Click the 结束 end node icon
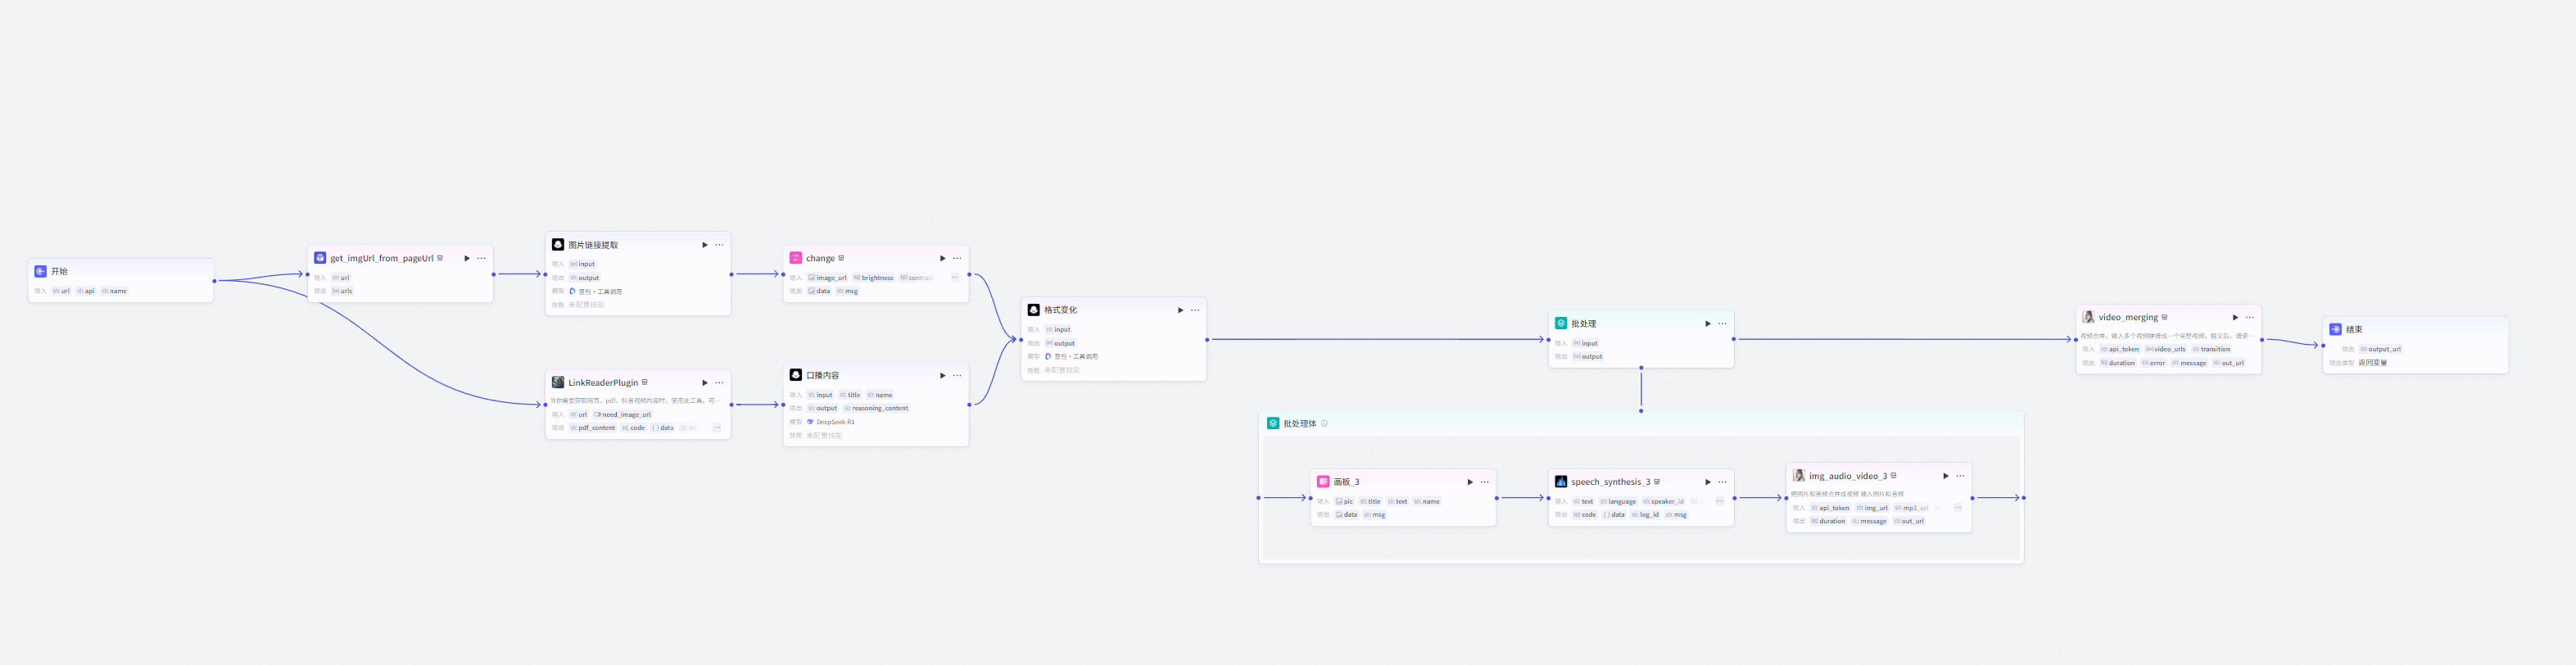The width and height of the screenshot is (2576, 665). pos(2335,329)
